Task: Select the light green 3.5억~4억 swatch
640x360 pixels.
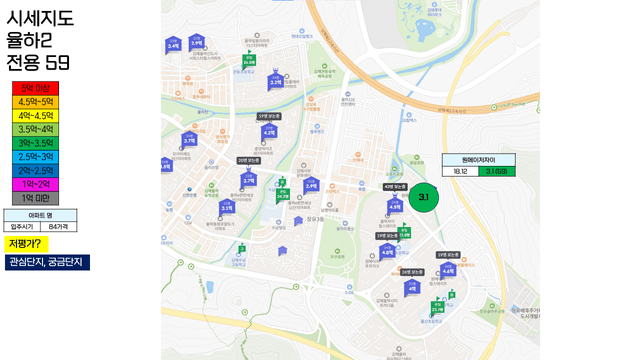Action: point(36,129)
